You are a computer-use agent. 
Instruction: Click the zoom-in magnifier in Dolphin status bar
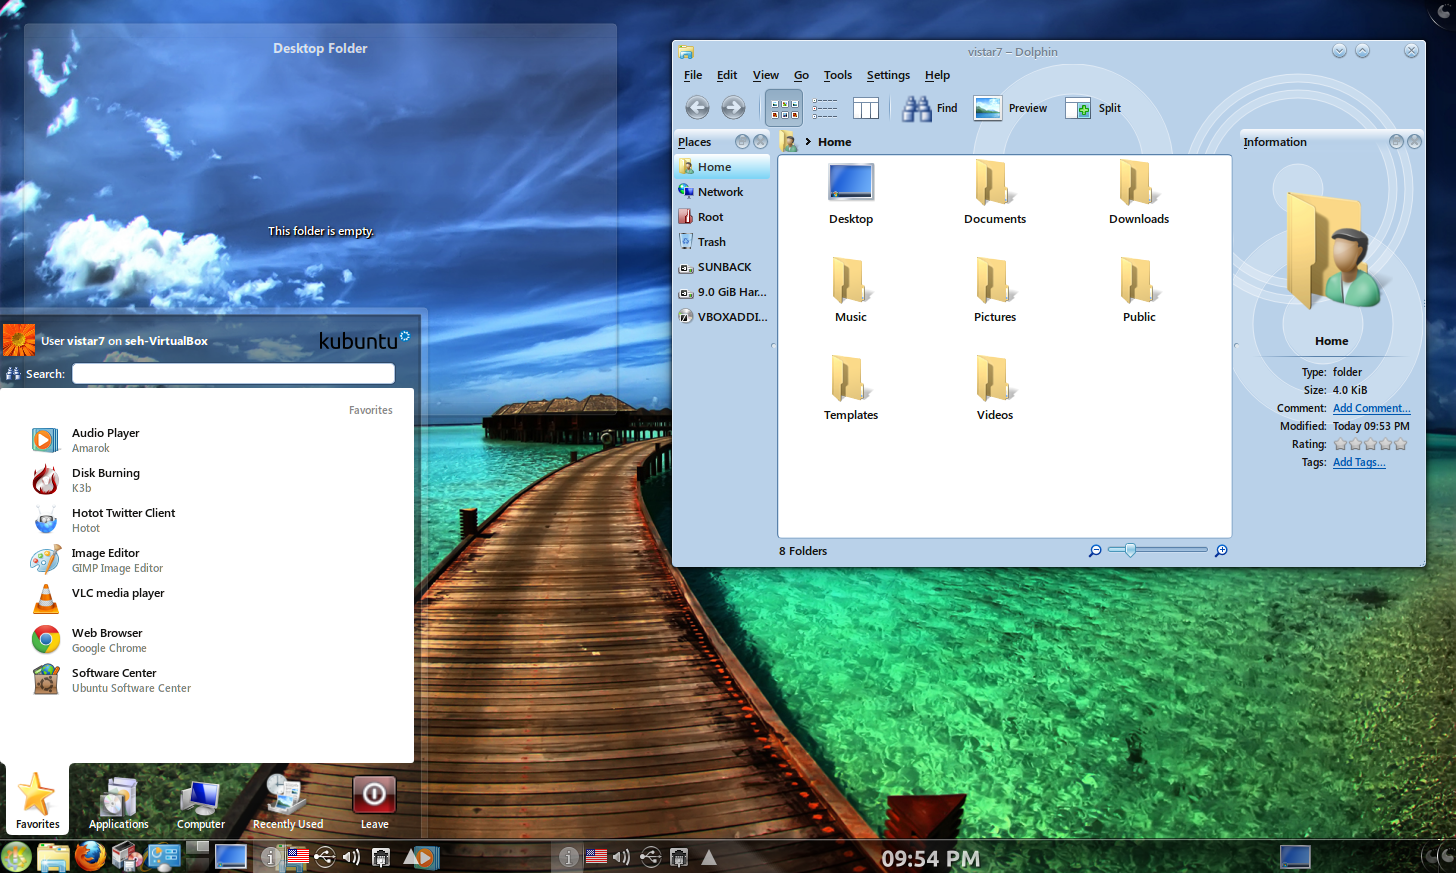(x=1221, y=551)
